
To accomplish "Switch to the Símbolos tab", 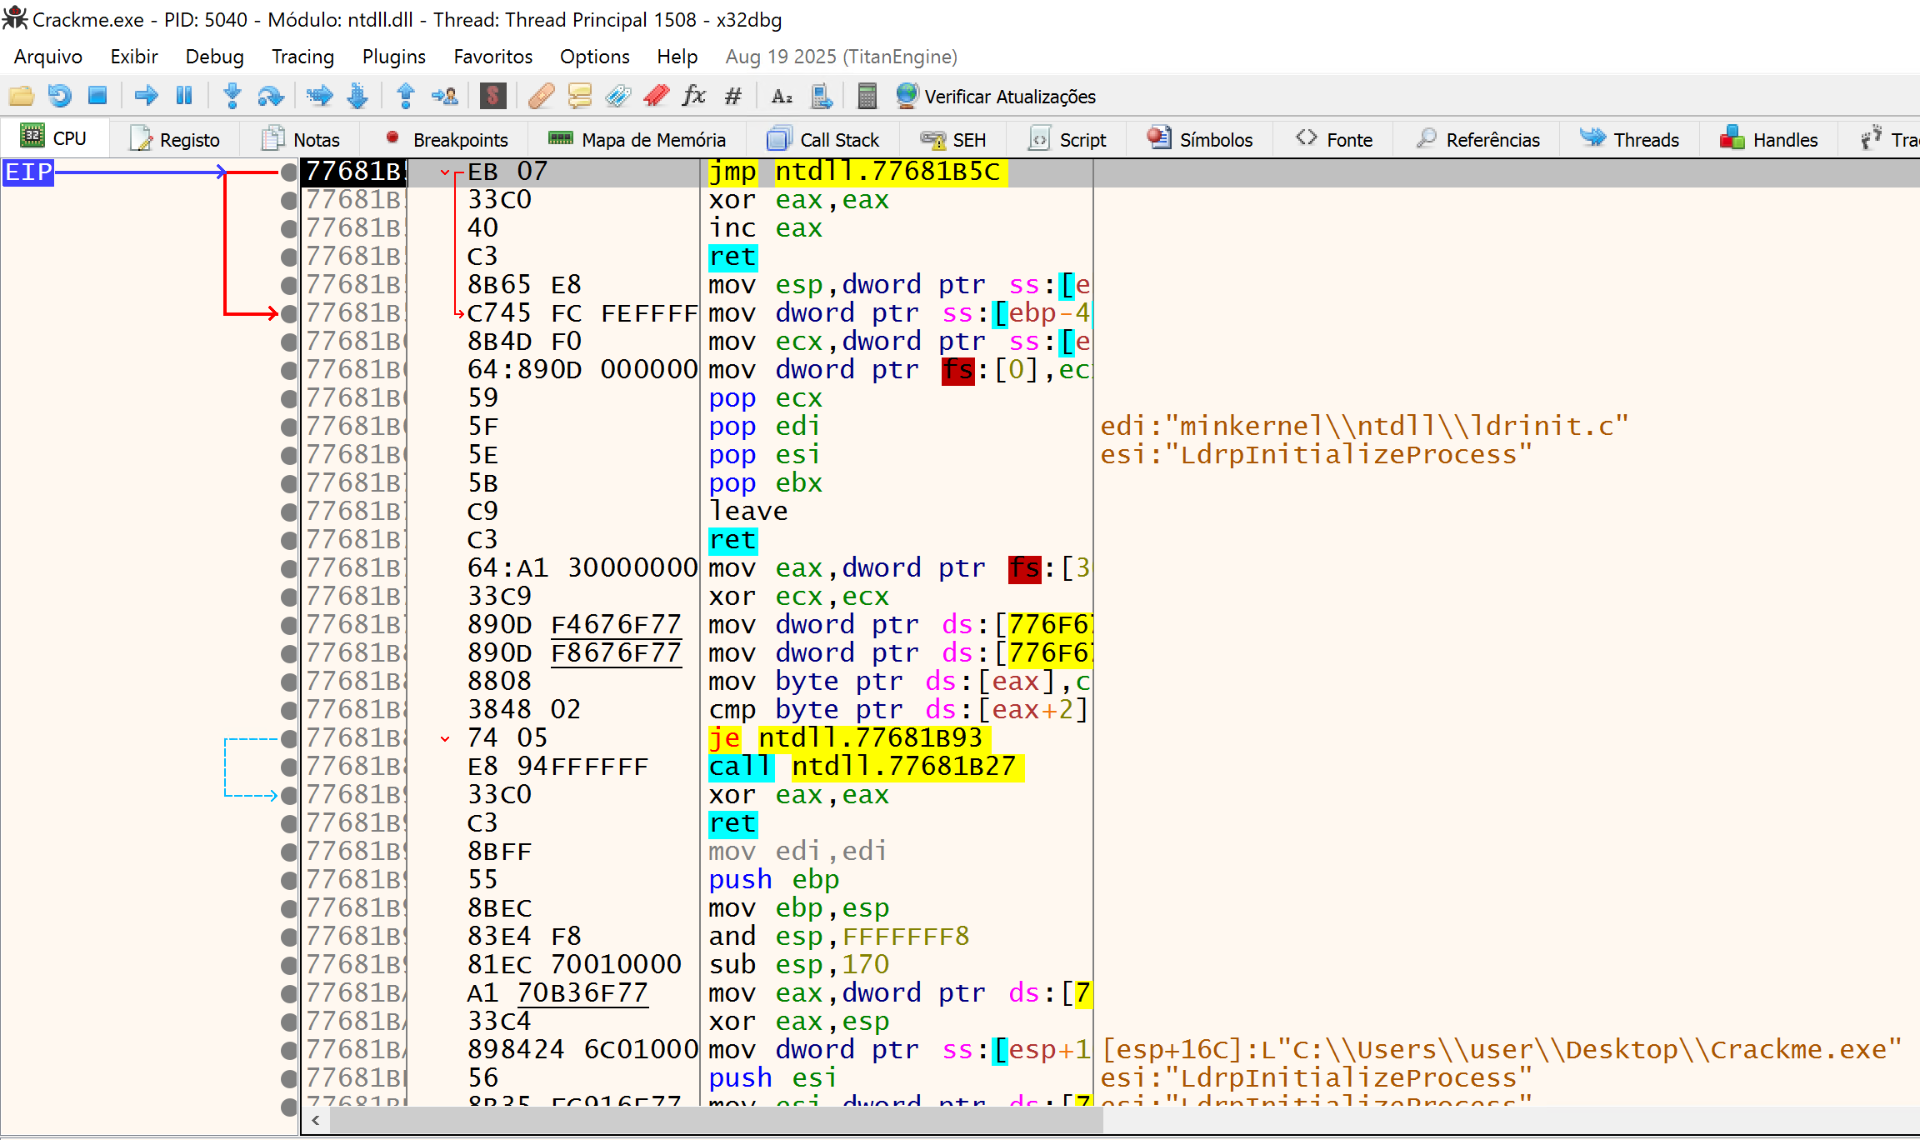I will [x=1199, y=139].
